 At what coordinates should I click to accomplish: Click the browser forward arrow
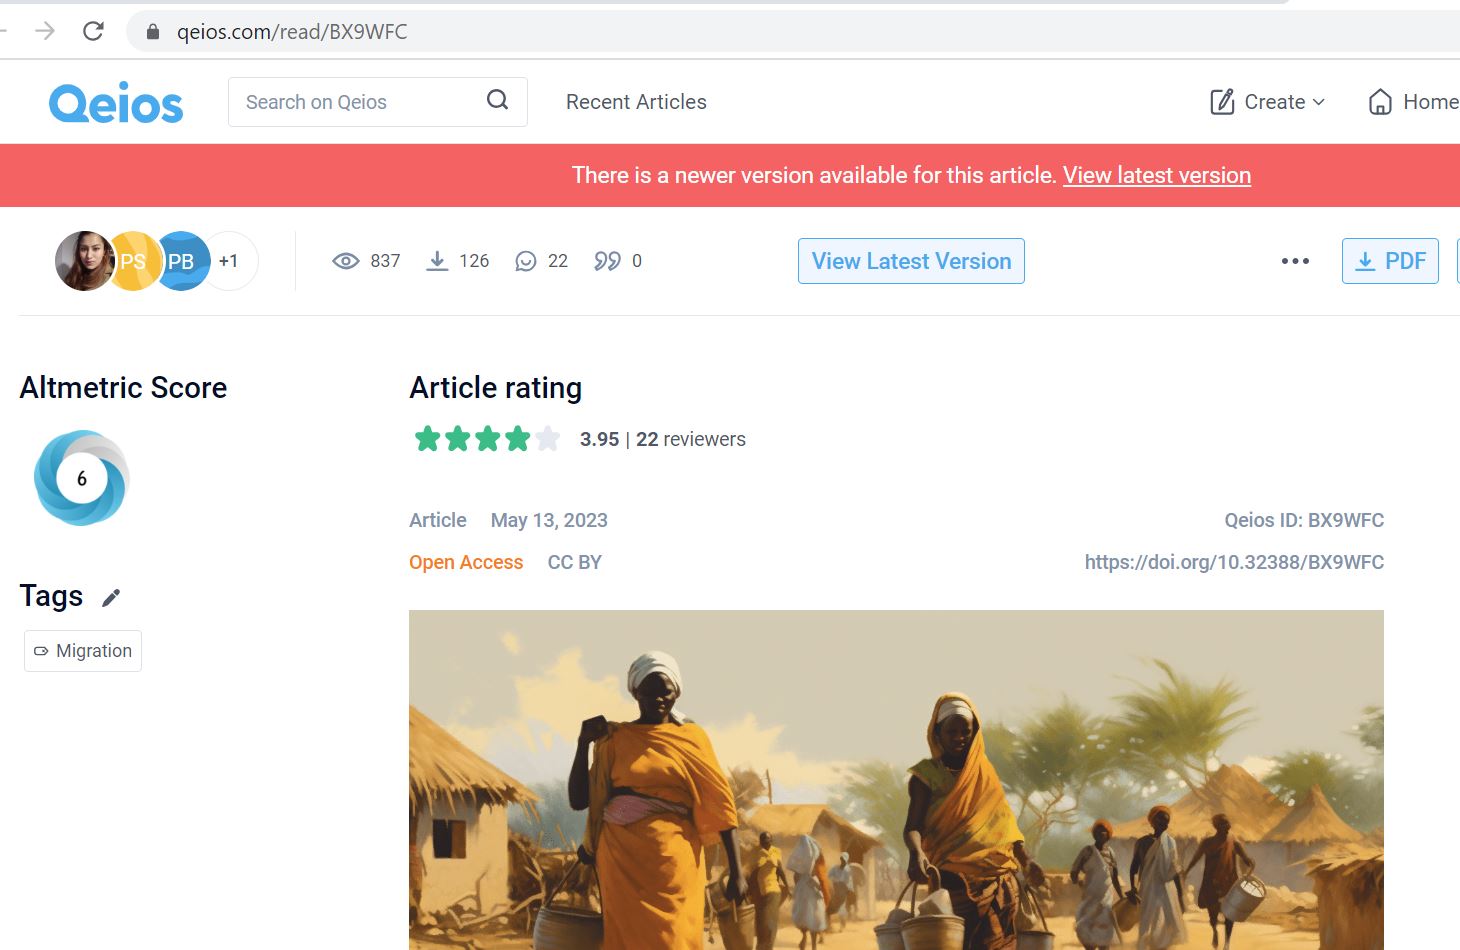[45, 31]
